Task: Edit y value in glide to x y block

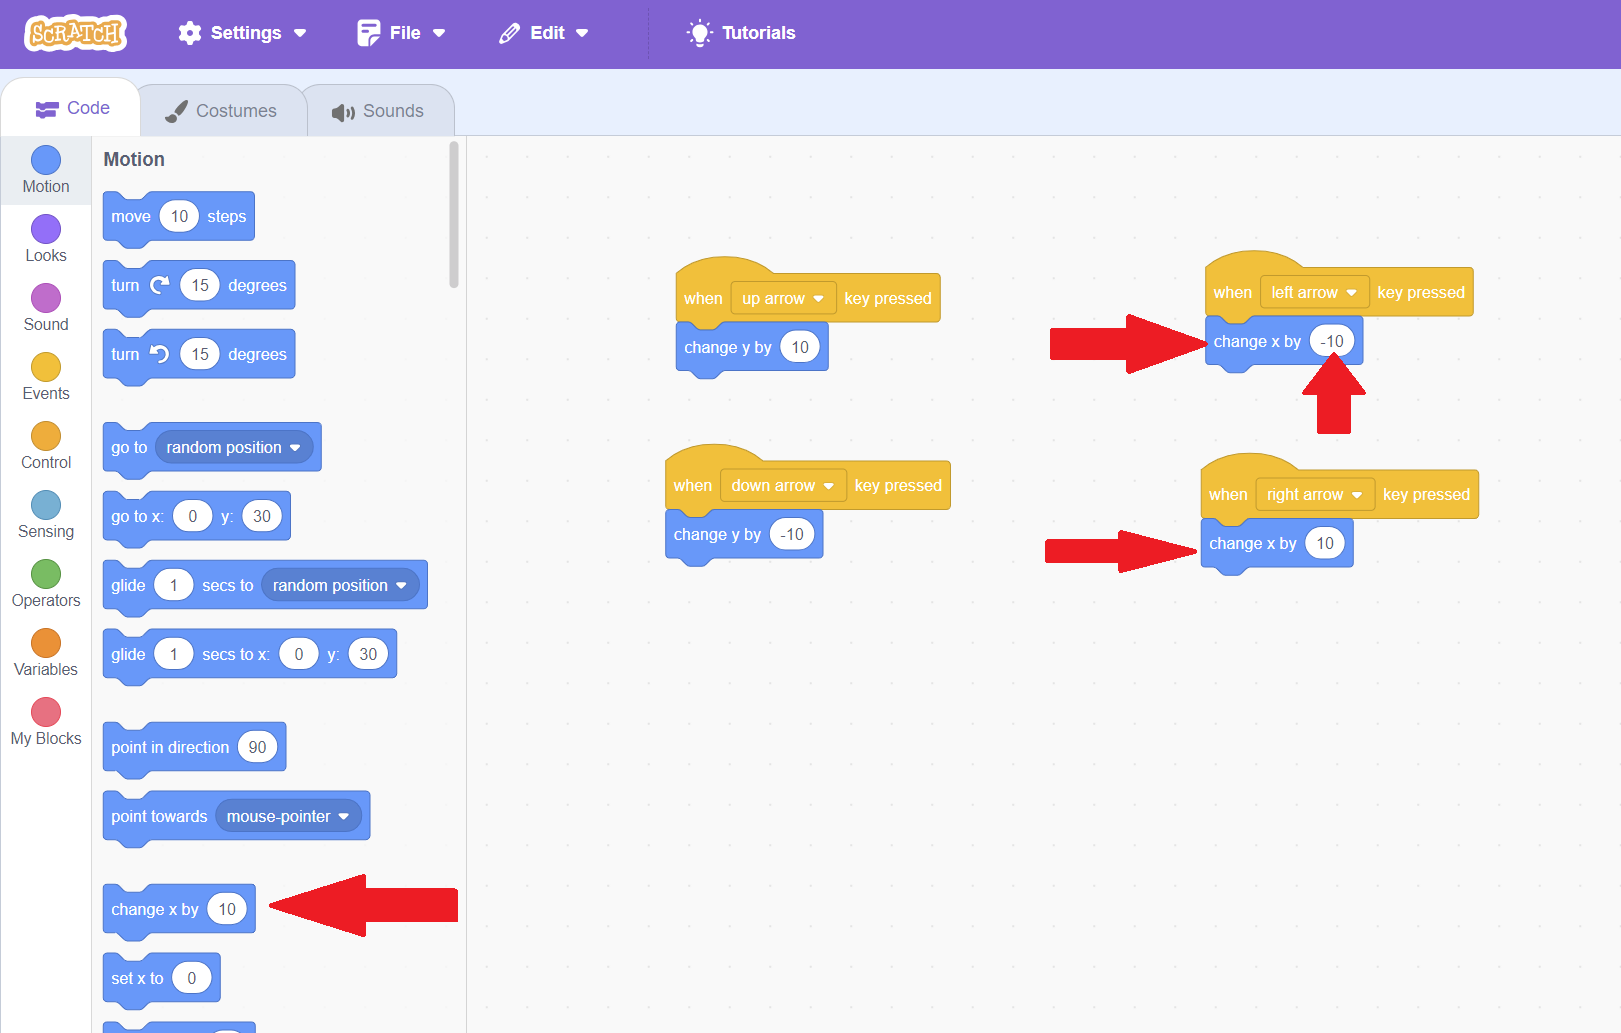Action: pyautogui.click(x=368, y=654)
